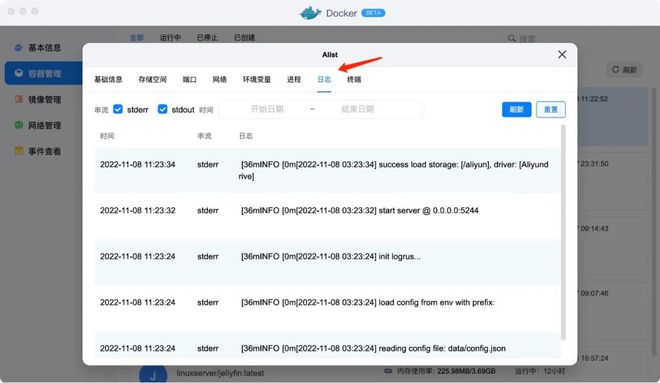Click timestamp 2022-11-08 11:23:34

click(137, 165)
